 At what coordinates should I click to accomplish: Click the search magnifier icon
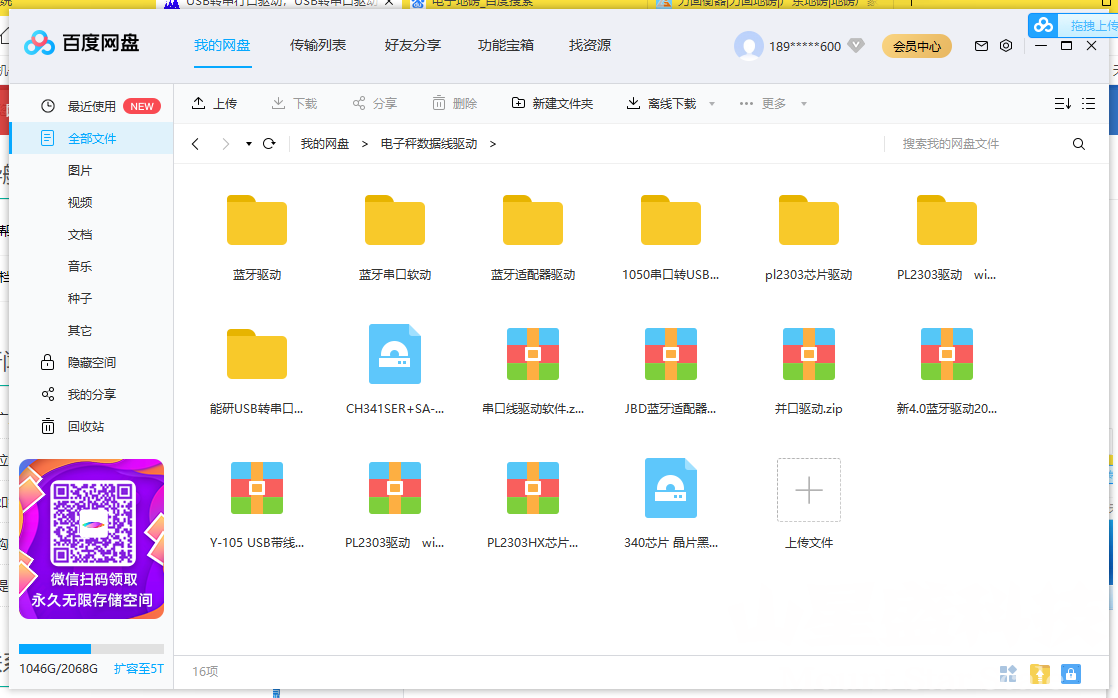coord(1078,143)
